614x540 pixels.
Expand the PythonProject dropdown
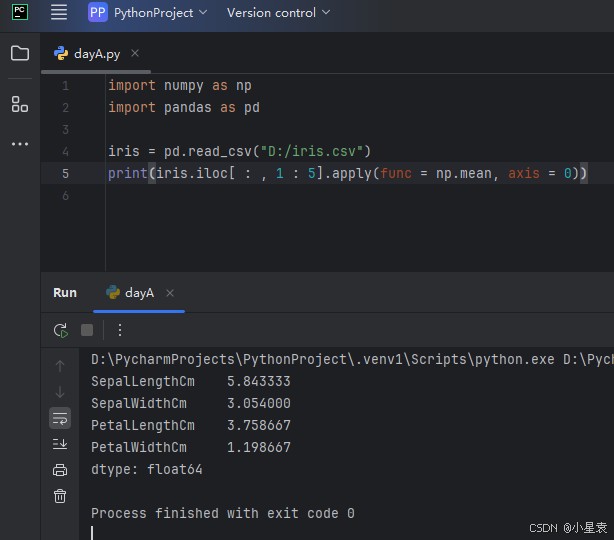[x=148, y=13]
